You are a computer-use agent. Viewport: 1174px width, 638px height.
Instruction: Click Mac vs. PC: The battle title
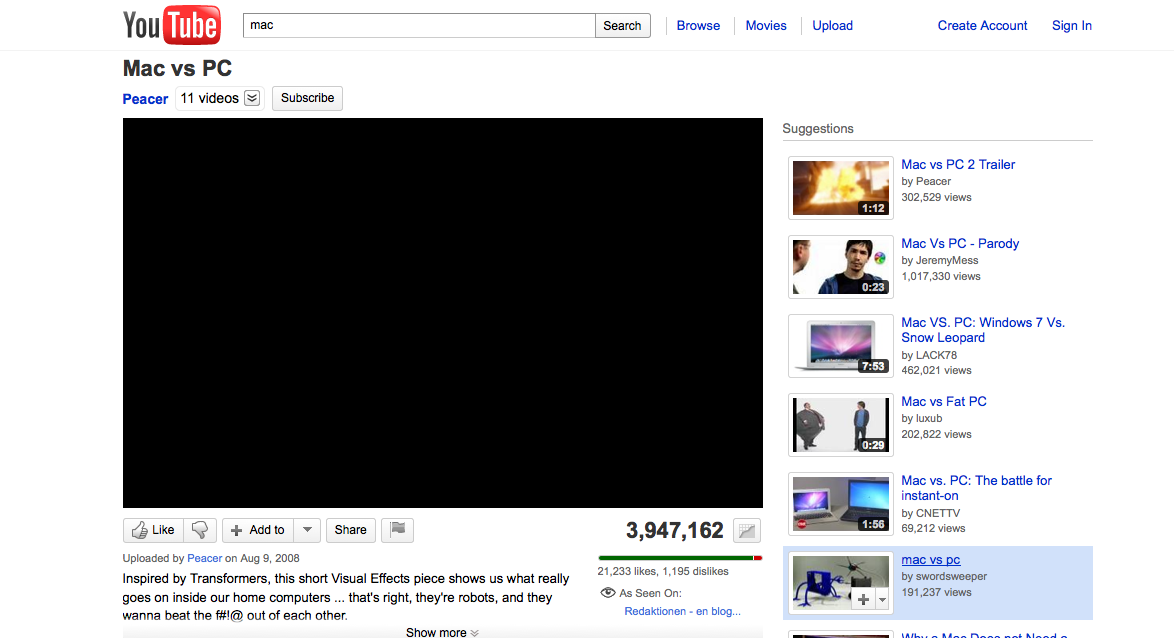tap(976, 488)
